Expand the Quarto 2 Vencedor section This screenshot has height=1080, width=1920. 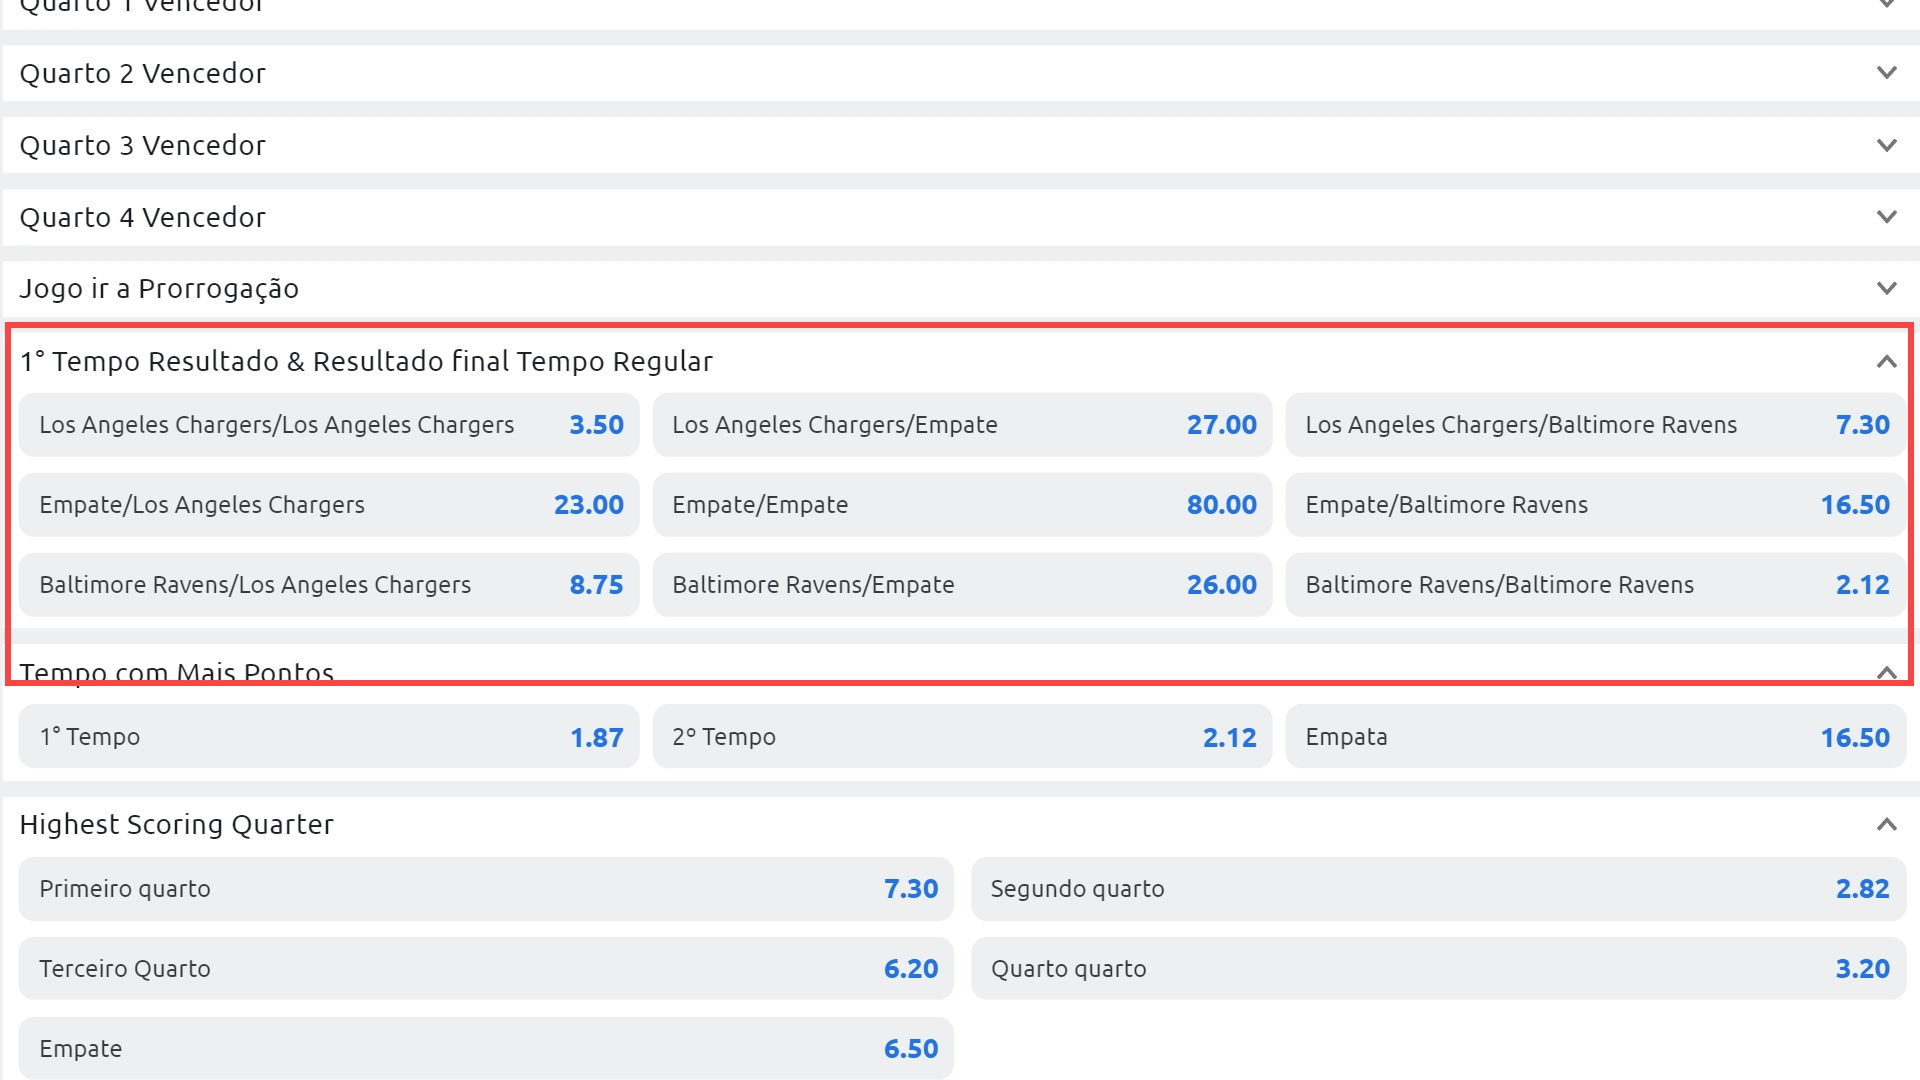pyautogui.click(x=1886, y=73)
